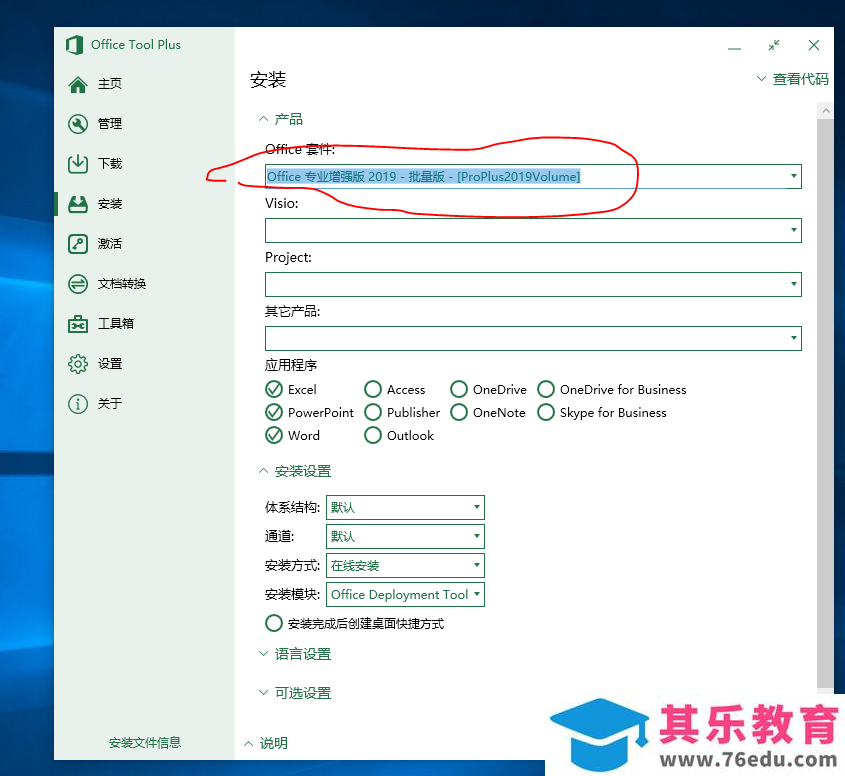Collapse the 安装设置 section

coord(295,471)
